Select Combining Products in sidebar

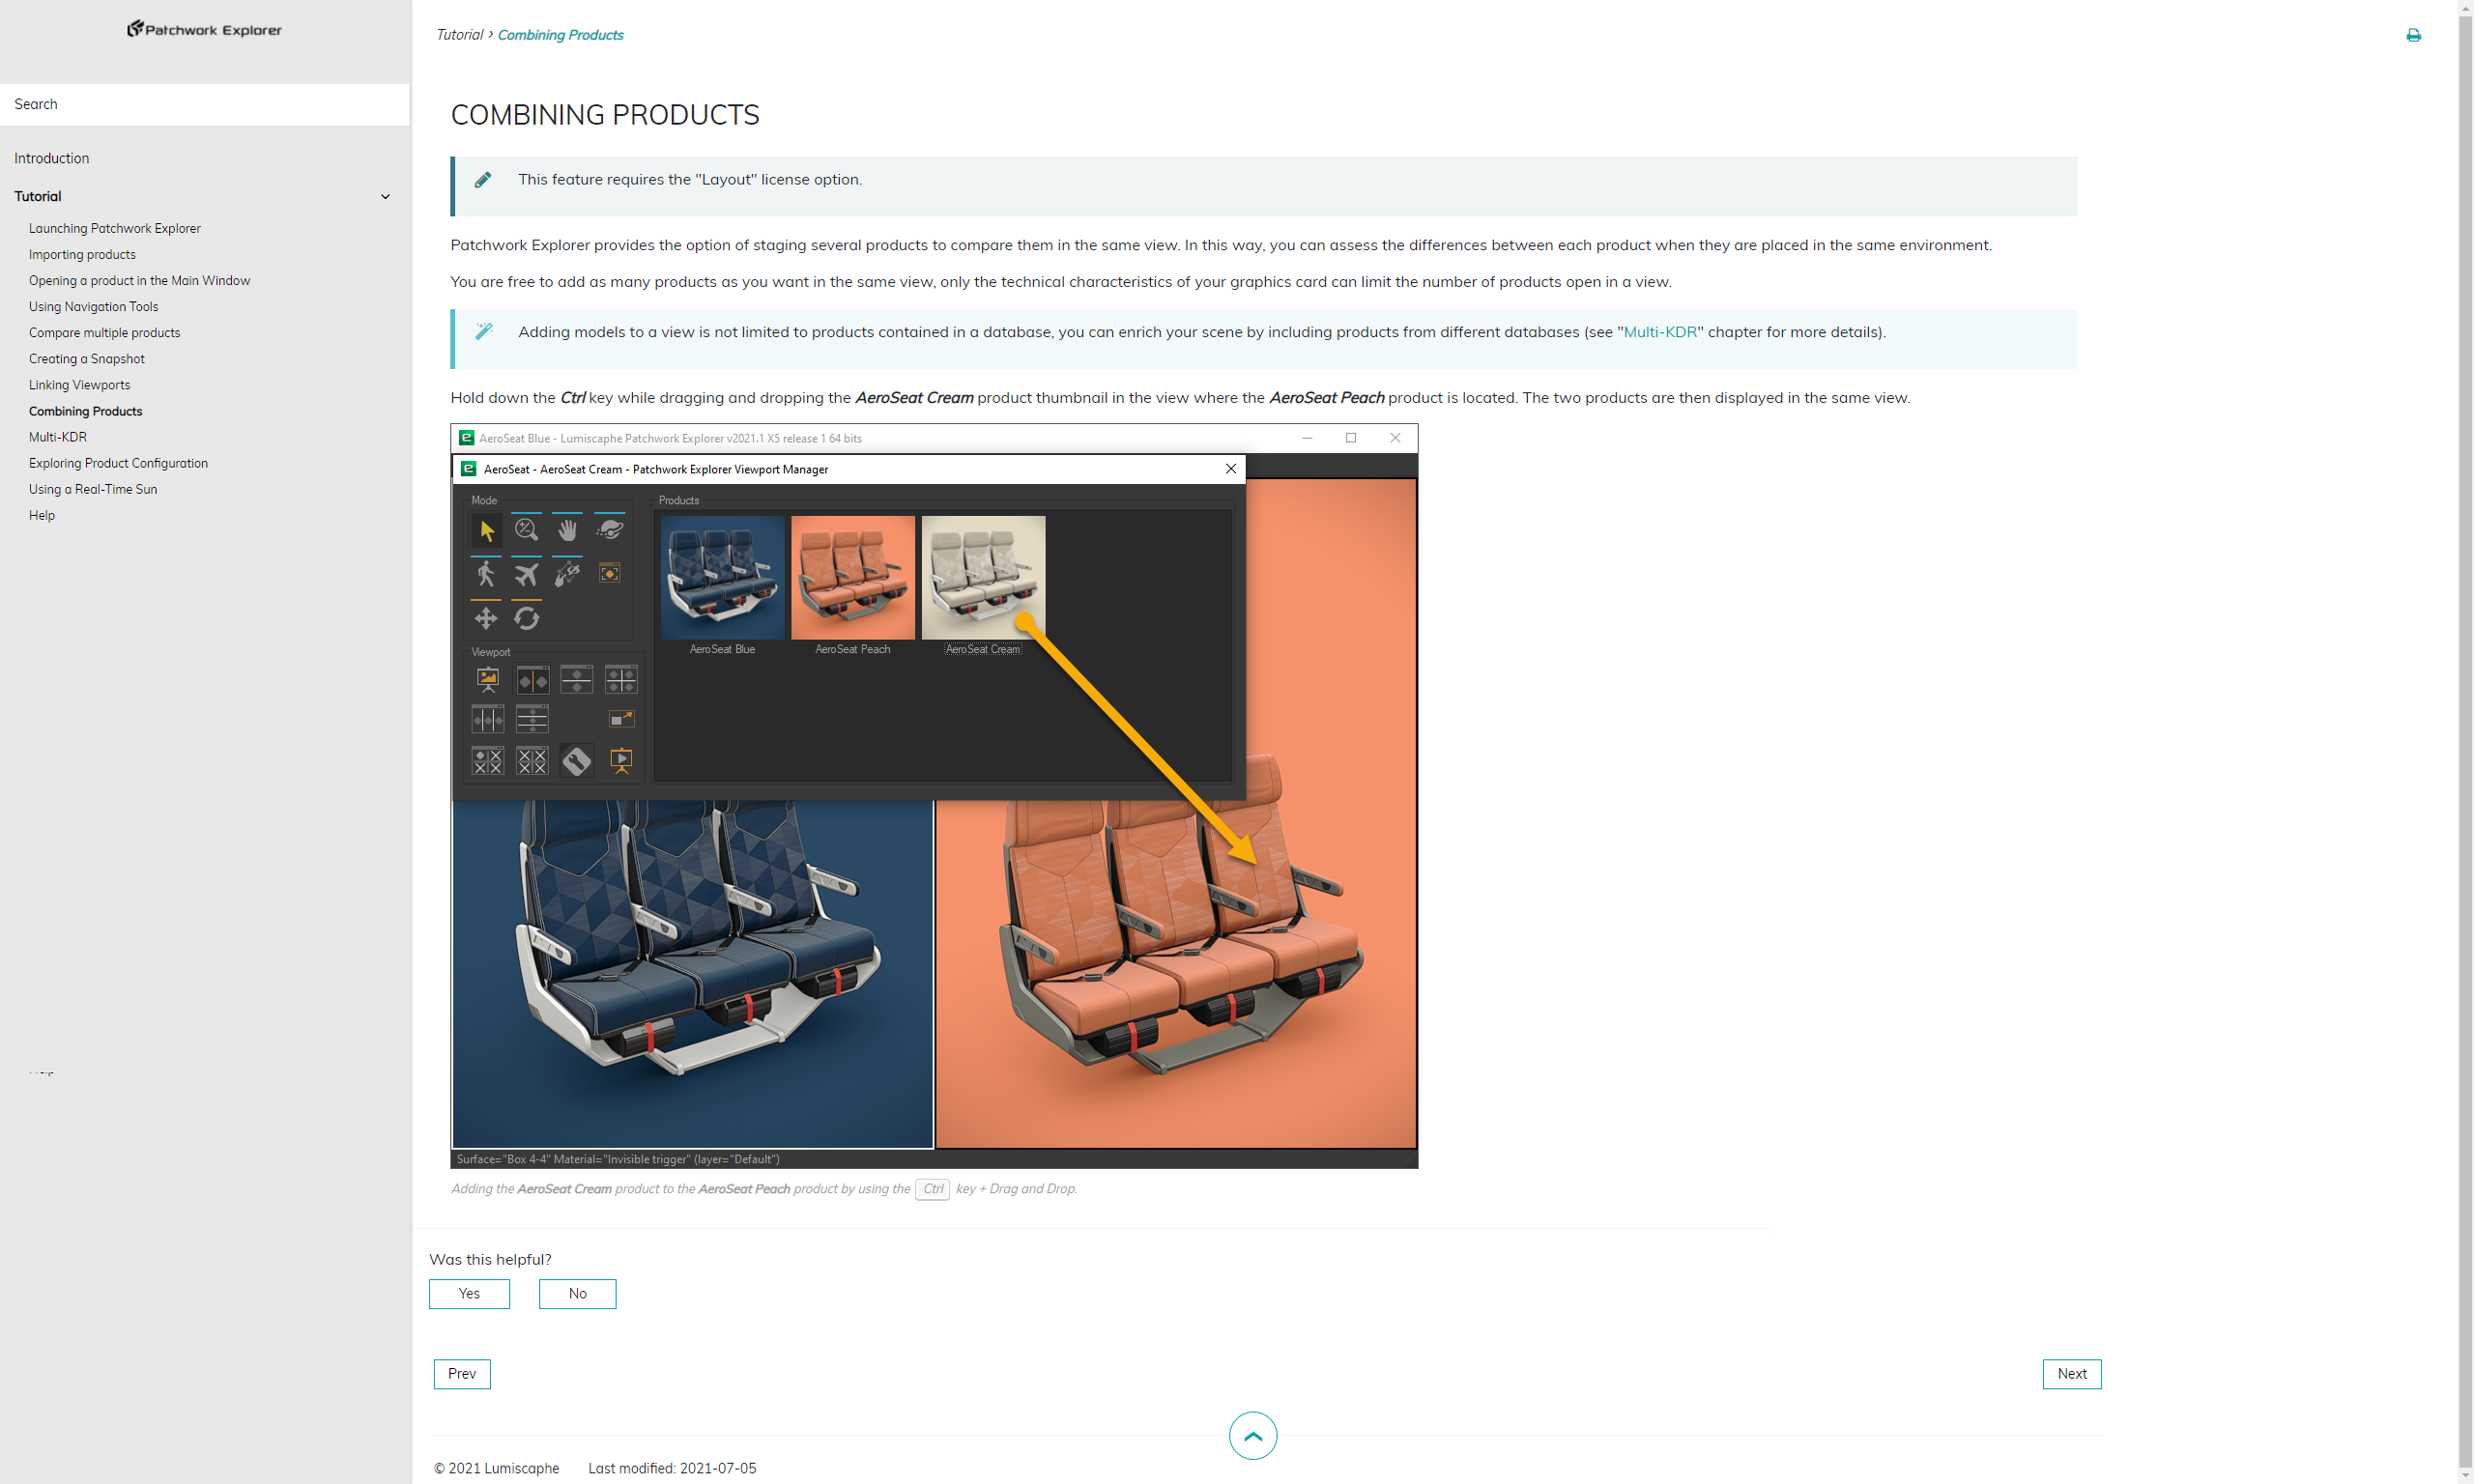coord(85,411)
